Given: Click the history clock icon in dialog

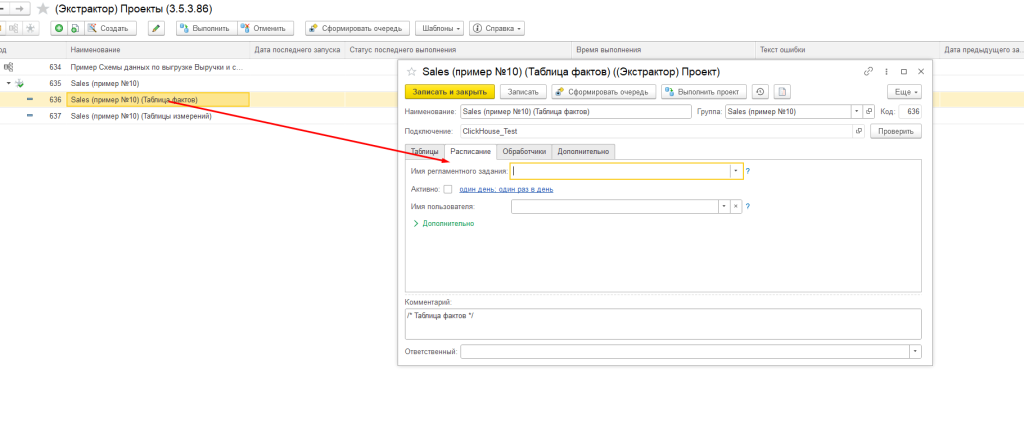Looking at the screenshot, I should click(x=761, y=92).
